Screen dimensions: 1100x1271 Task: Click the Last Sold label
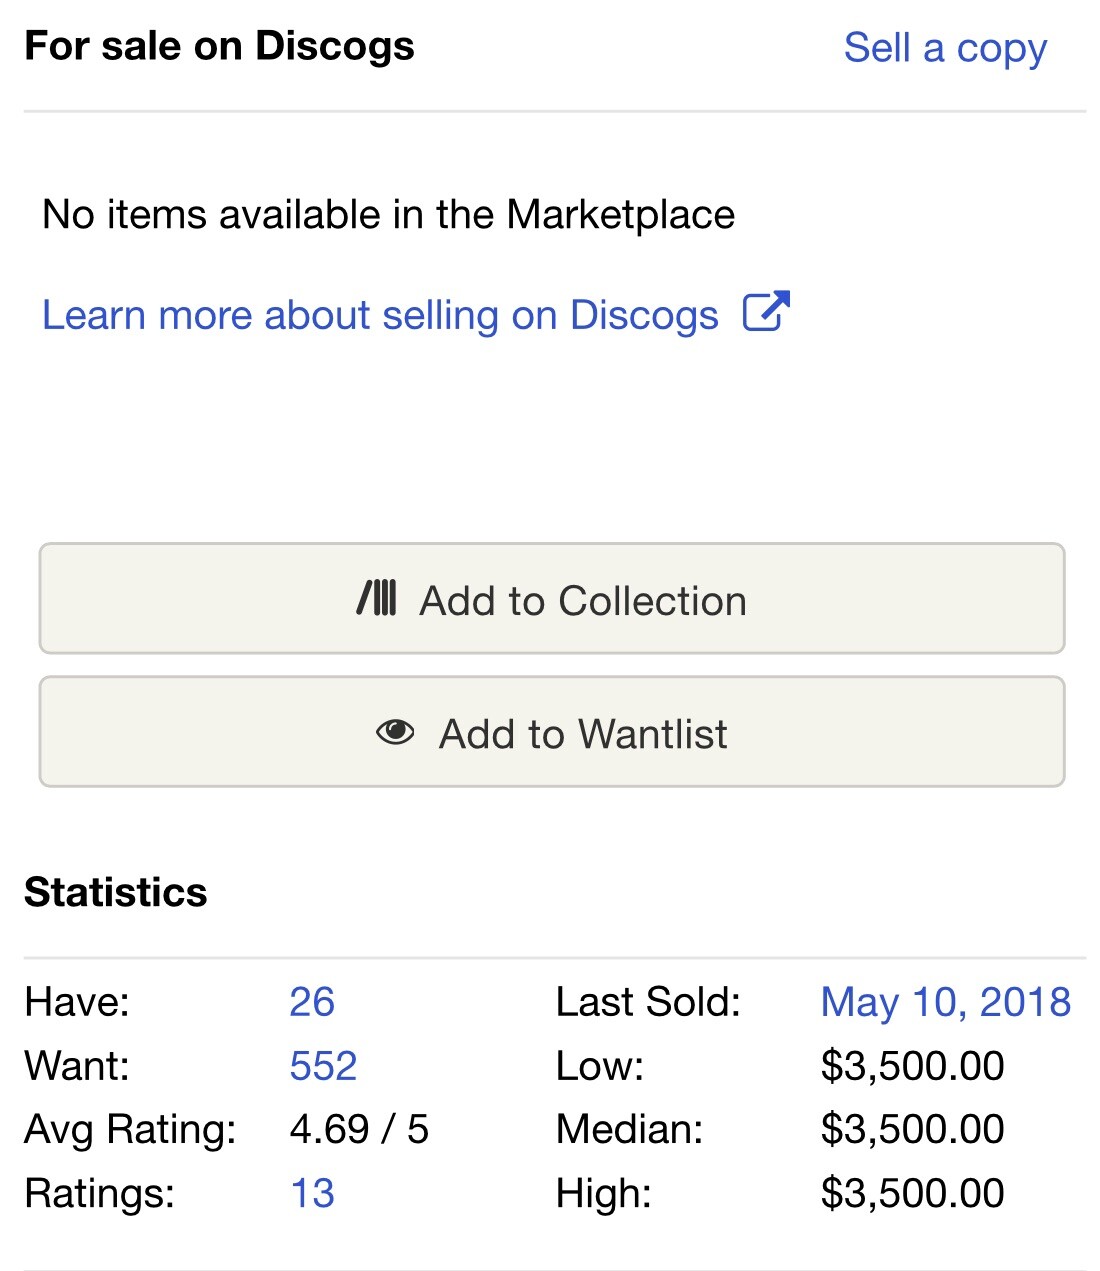[648, 1002]
